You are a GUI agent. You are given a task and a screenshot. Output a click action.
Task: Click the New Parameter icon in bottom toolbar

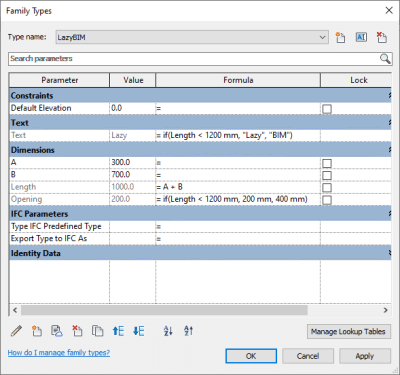click(37, 331)
